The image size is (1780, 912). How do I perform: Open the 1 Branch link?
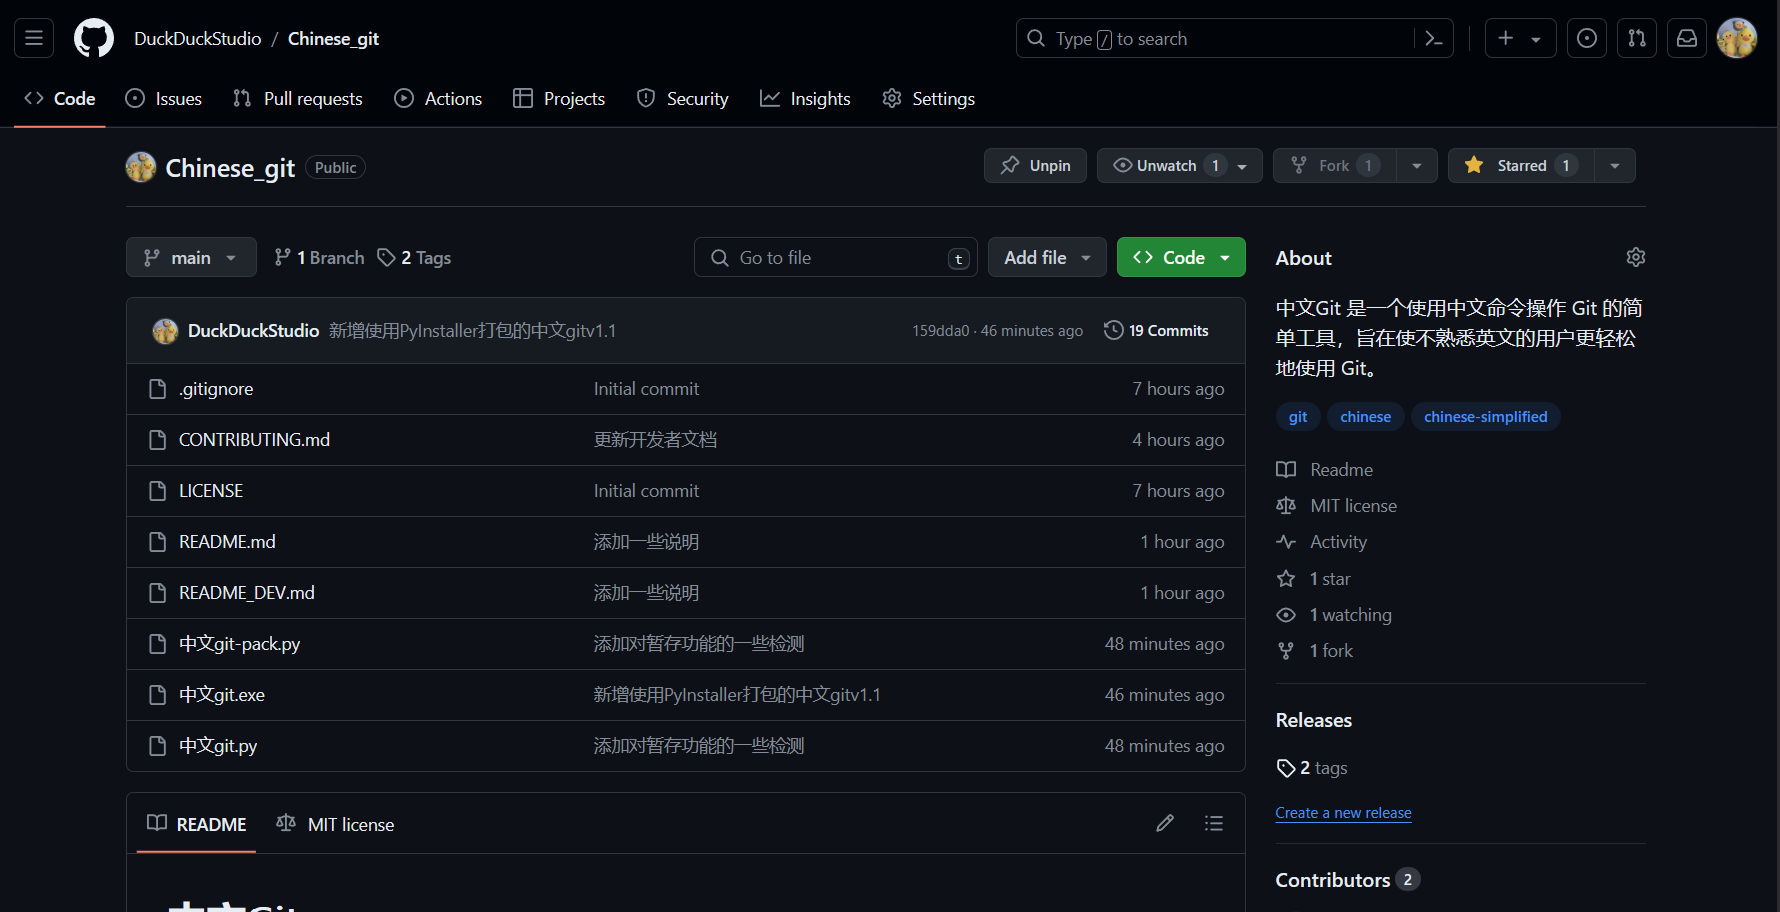(x=319, y=257)
